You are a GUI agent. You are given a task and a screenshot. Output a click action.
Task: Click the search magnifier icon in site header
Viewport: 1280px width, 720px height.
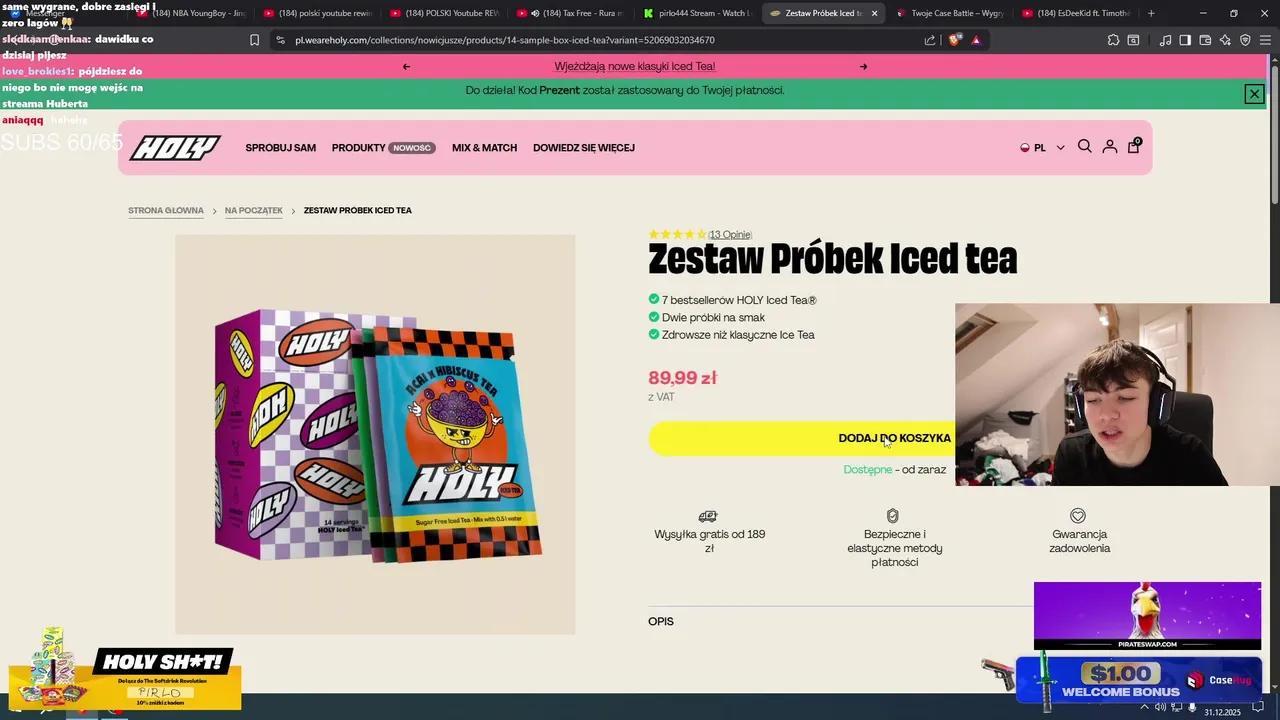tap(1084, 147)
